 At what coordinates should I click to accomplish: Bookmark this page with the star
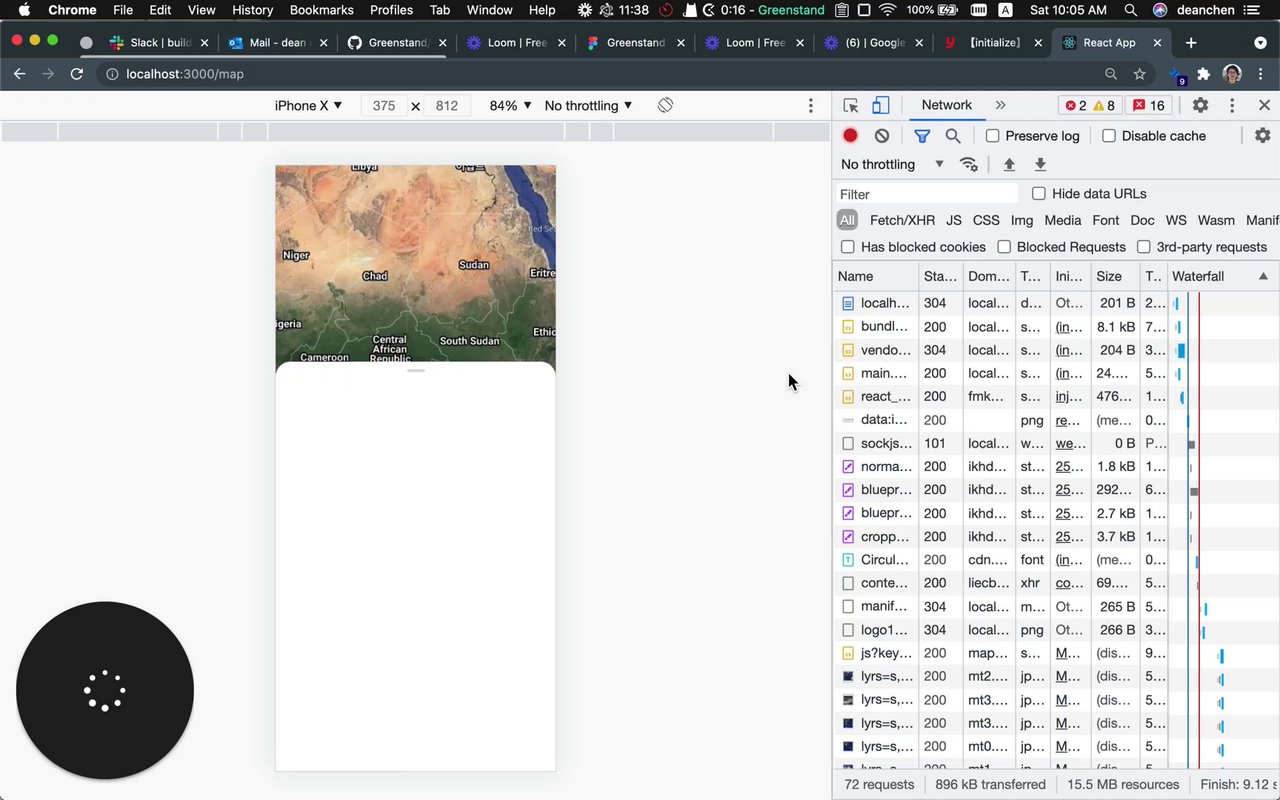[x=1139, y=74]
